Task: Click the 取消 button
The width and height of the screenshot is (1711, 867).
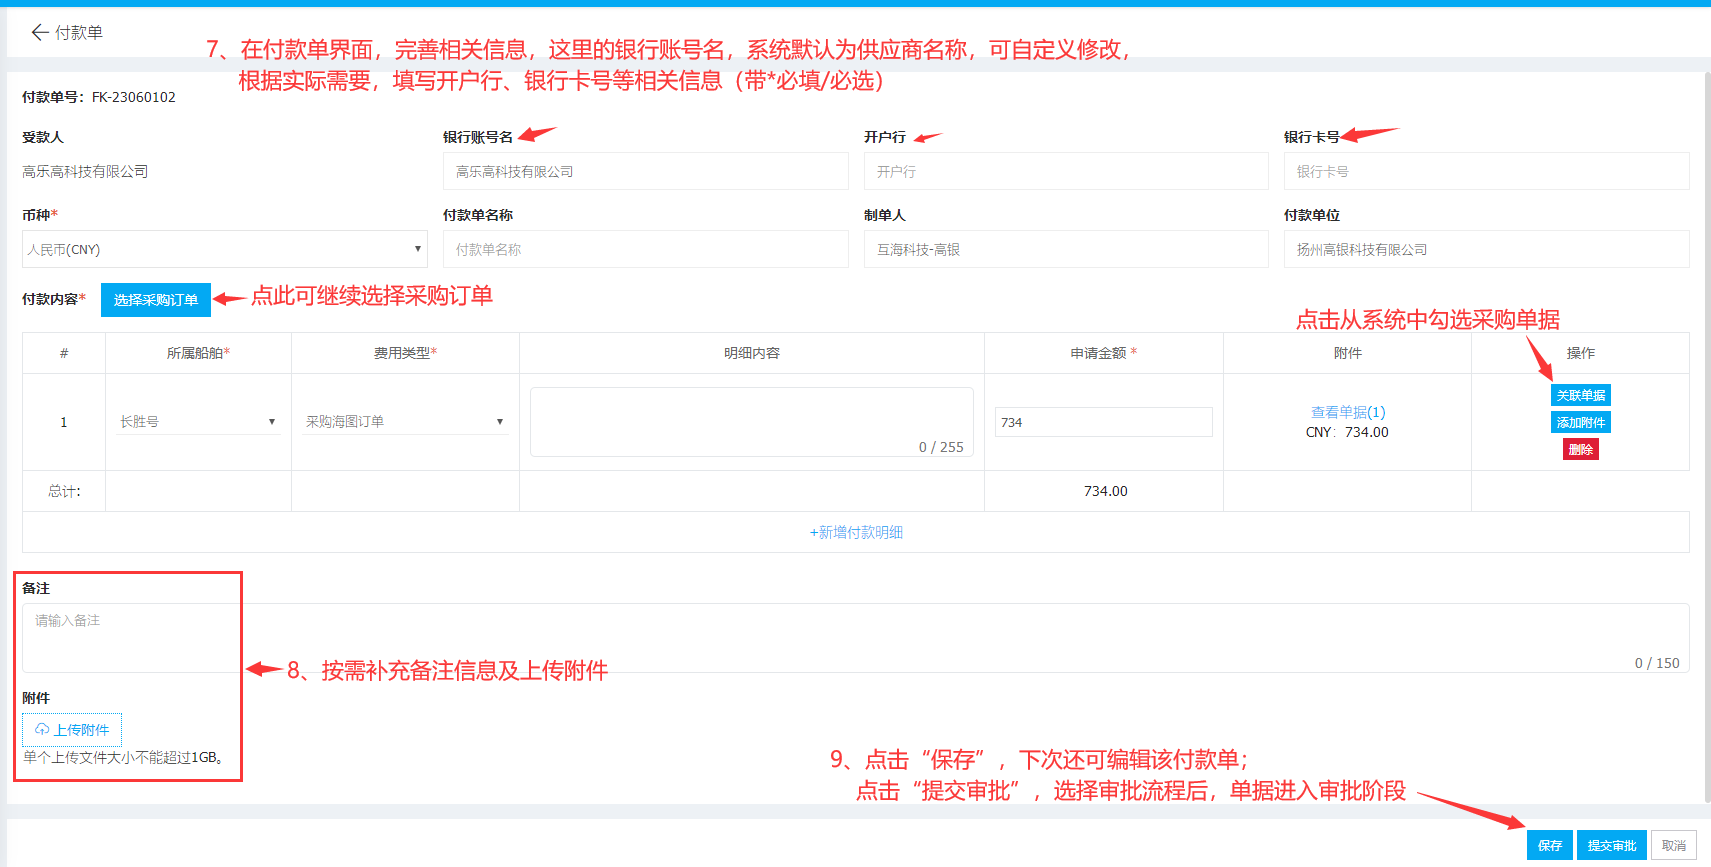Action: [1674, 845]
